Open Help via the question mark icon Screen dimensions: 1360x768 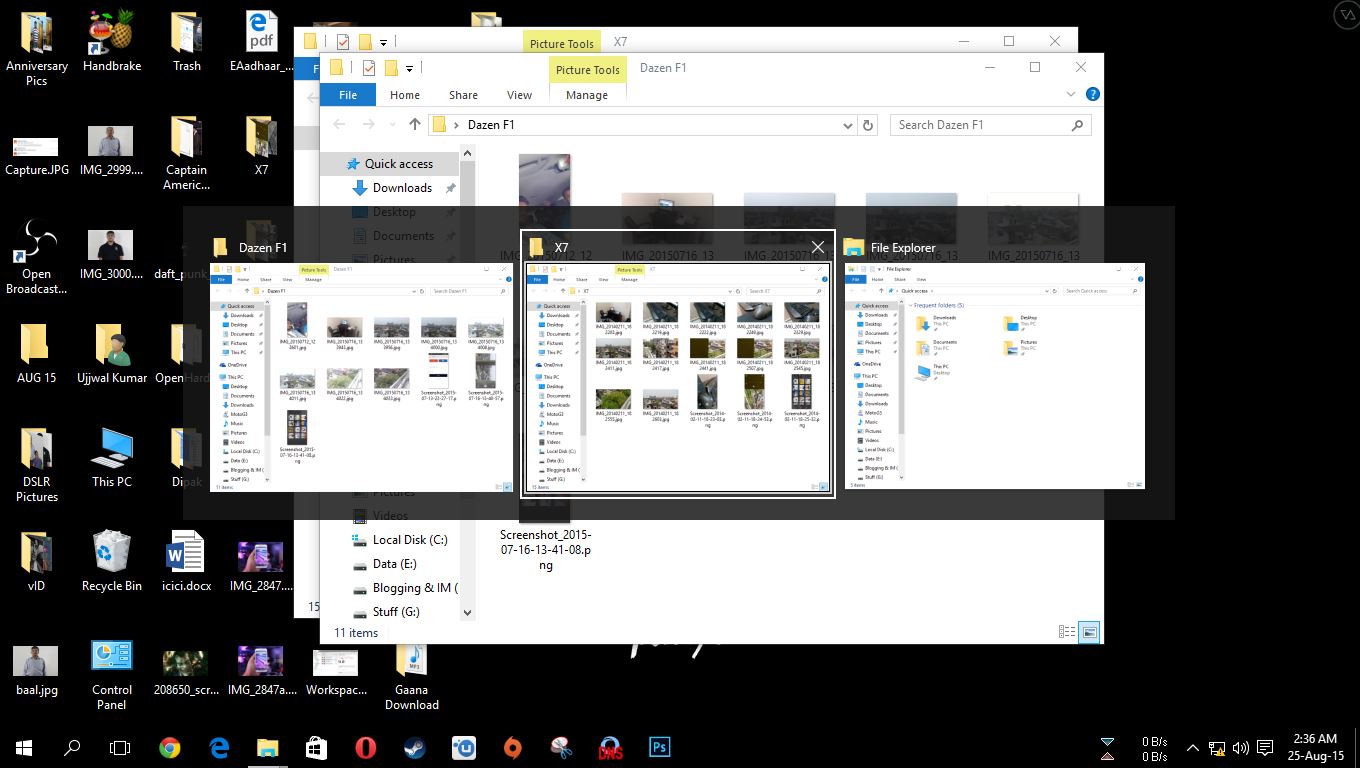tap(1092, 94)
